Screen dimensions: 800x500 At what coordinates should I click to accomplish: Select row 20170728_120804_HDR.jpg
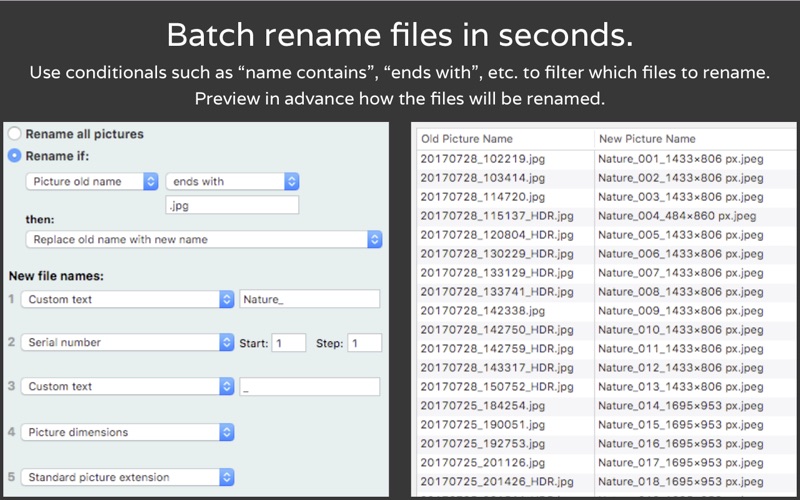(606, 235)
